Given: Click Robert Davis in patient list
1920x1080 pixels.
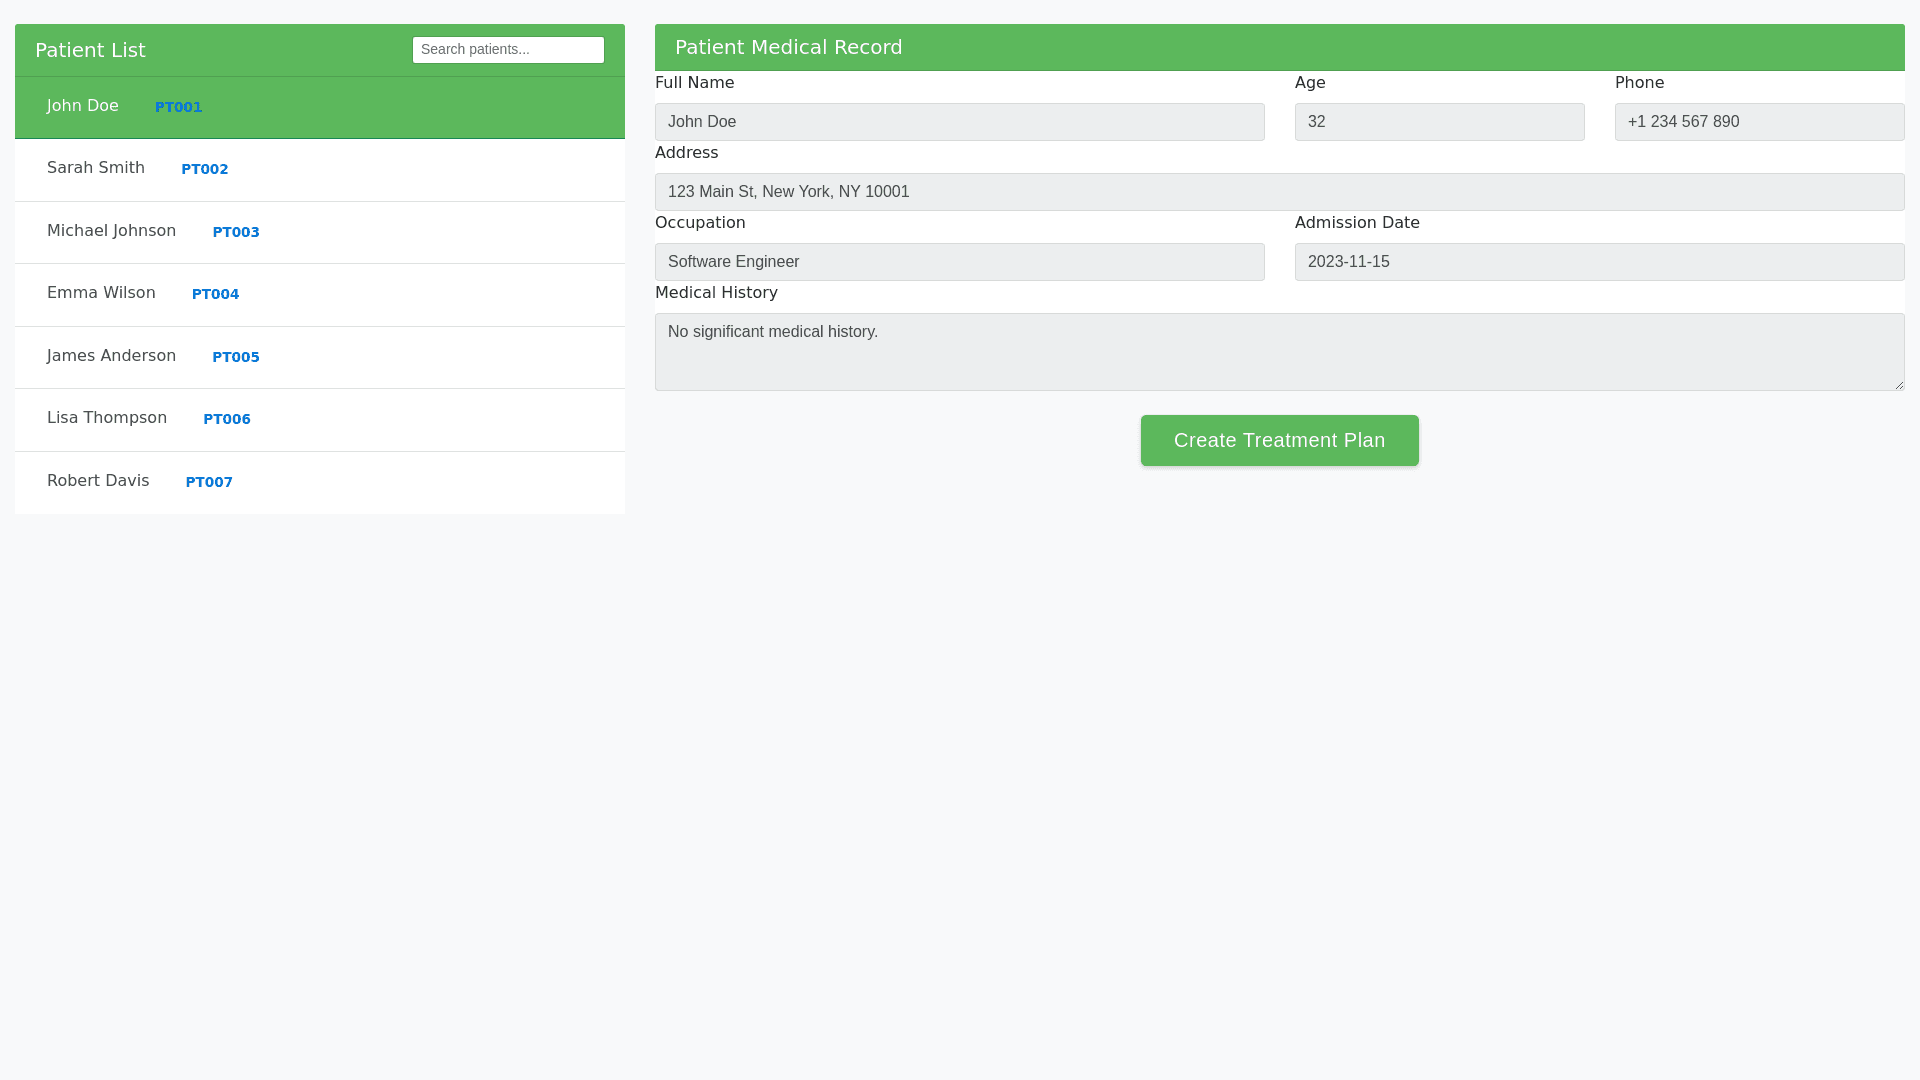Looking at the screenshot, I should (98, 481).
